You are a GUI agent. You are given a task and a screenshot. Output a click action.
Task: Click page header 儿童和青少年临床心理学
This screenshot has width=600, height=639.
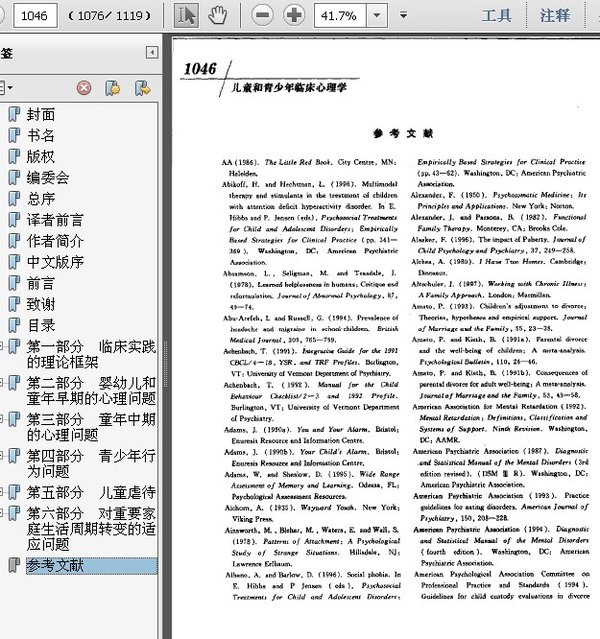(x=289, y=87)
